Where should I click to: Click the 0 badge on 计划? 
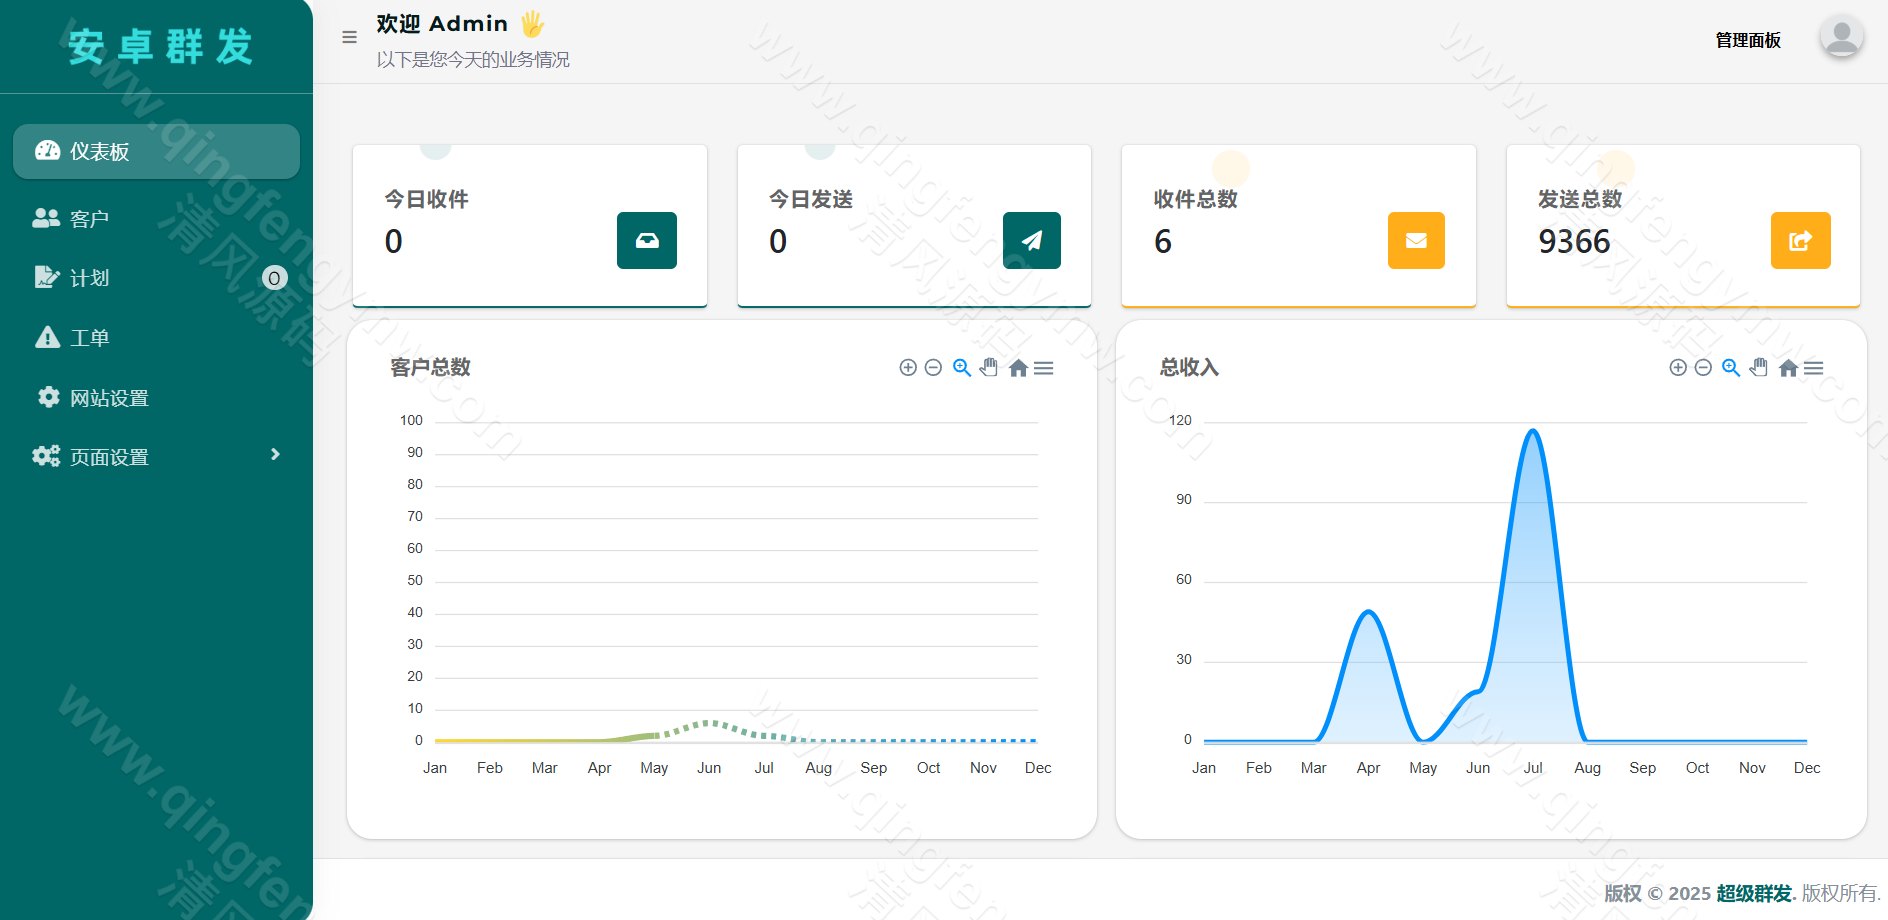pyautogui.click(x=274, y=278)
